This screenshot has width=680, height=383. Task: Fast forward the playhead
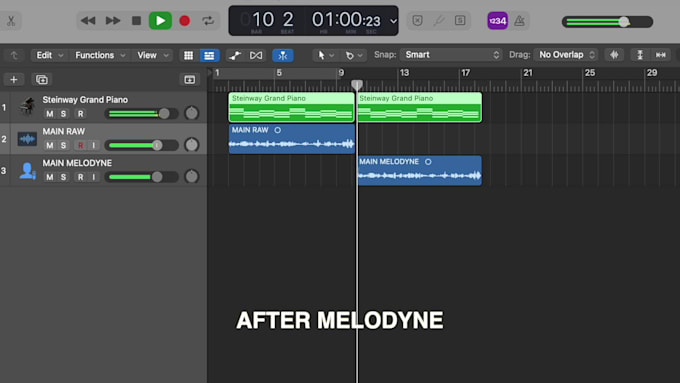(x=113, y=20)
